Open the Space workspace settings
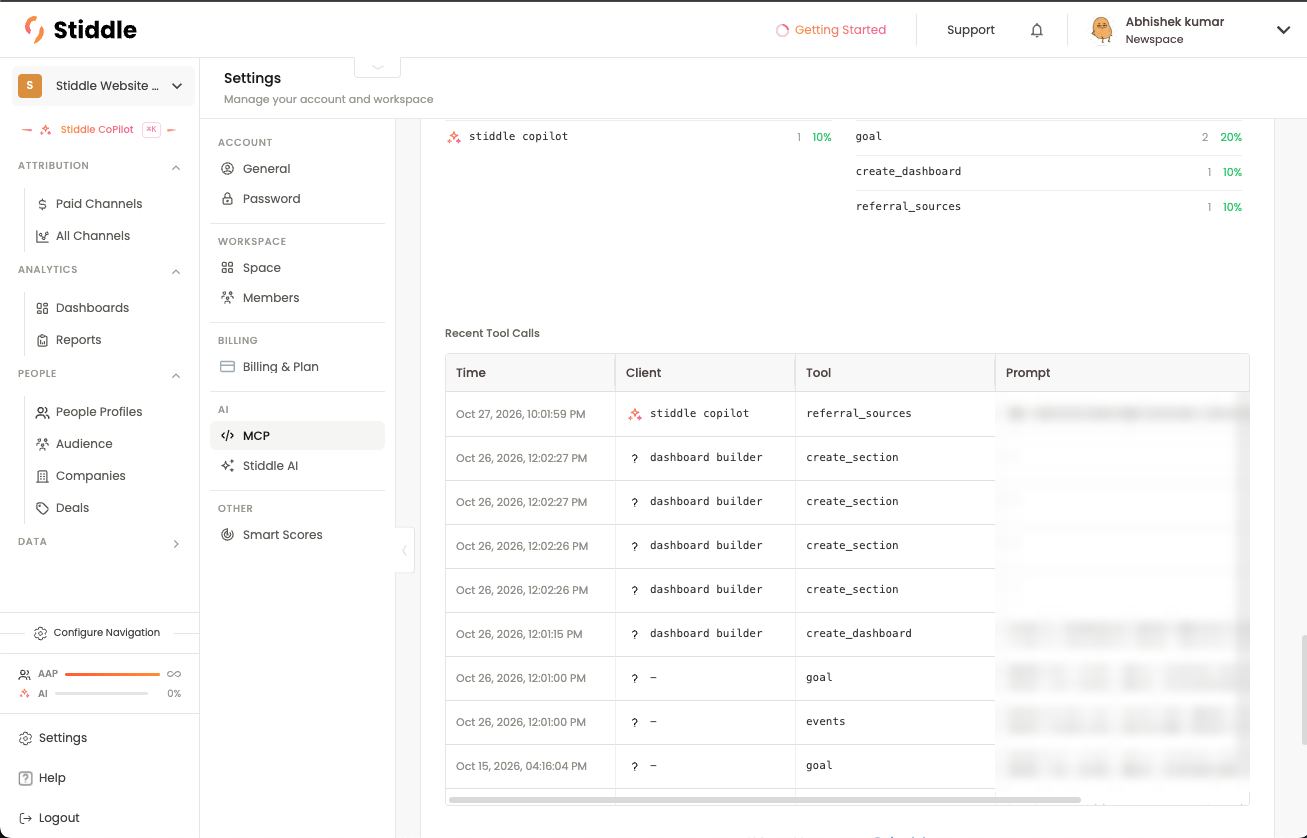1307x838 pixels. 297,268
